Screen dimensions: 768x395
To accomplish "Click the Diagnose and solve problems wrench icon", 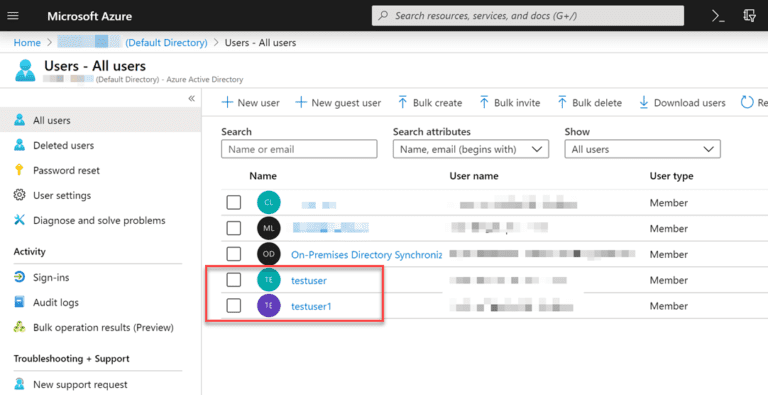I will click(x=19, y=220).
